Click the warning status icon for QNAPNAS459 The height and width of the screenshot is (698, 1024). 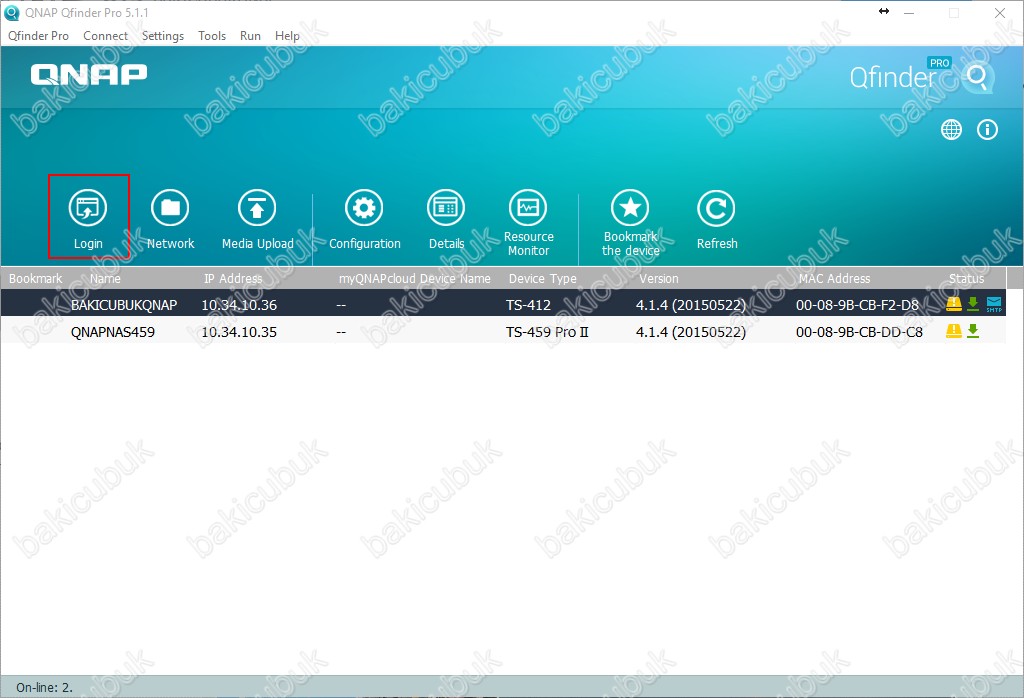[954, 330]
